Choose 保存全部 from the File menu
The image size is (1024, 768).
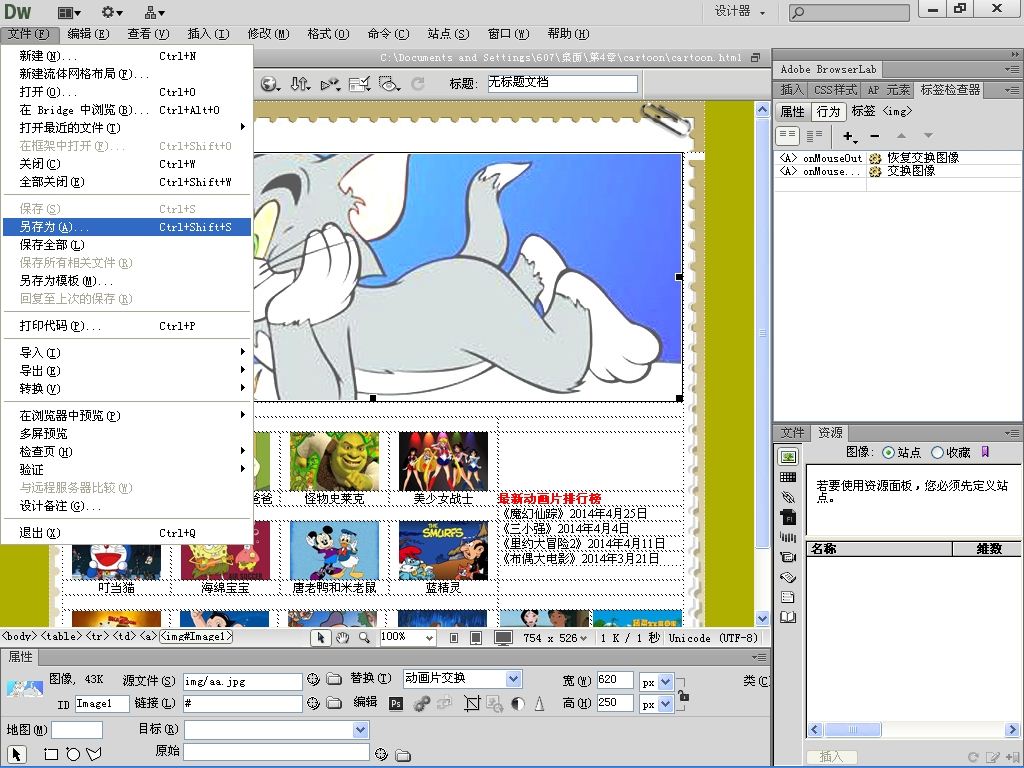coord(127,245)
